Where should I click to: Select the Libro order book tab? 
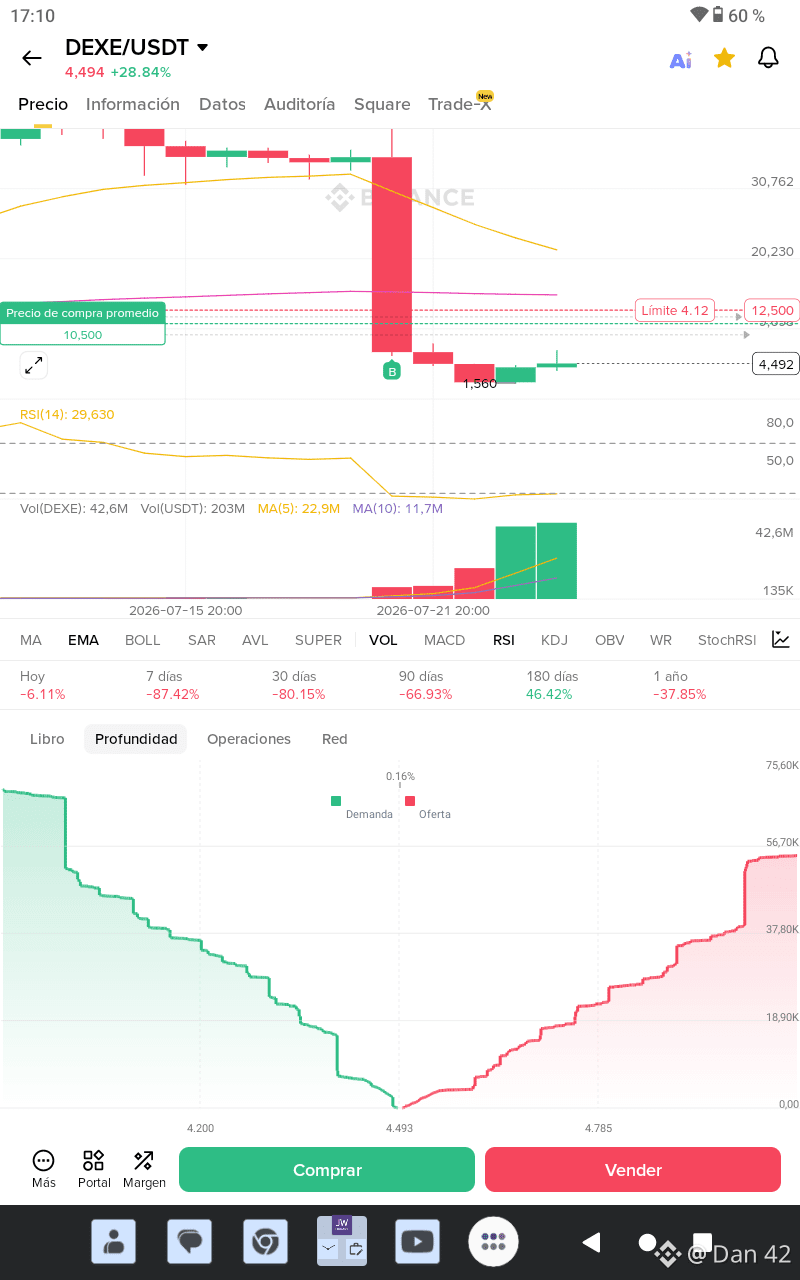(x=47, y=739)
